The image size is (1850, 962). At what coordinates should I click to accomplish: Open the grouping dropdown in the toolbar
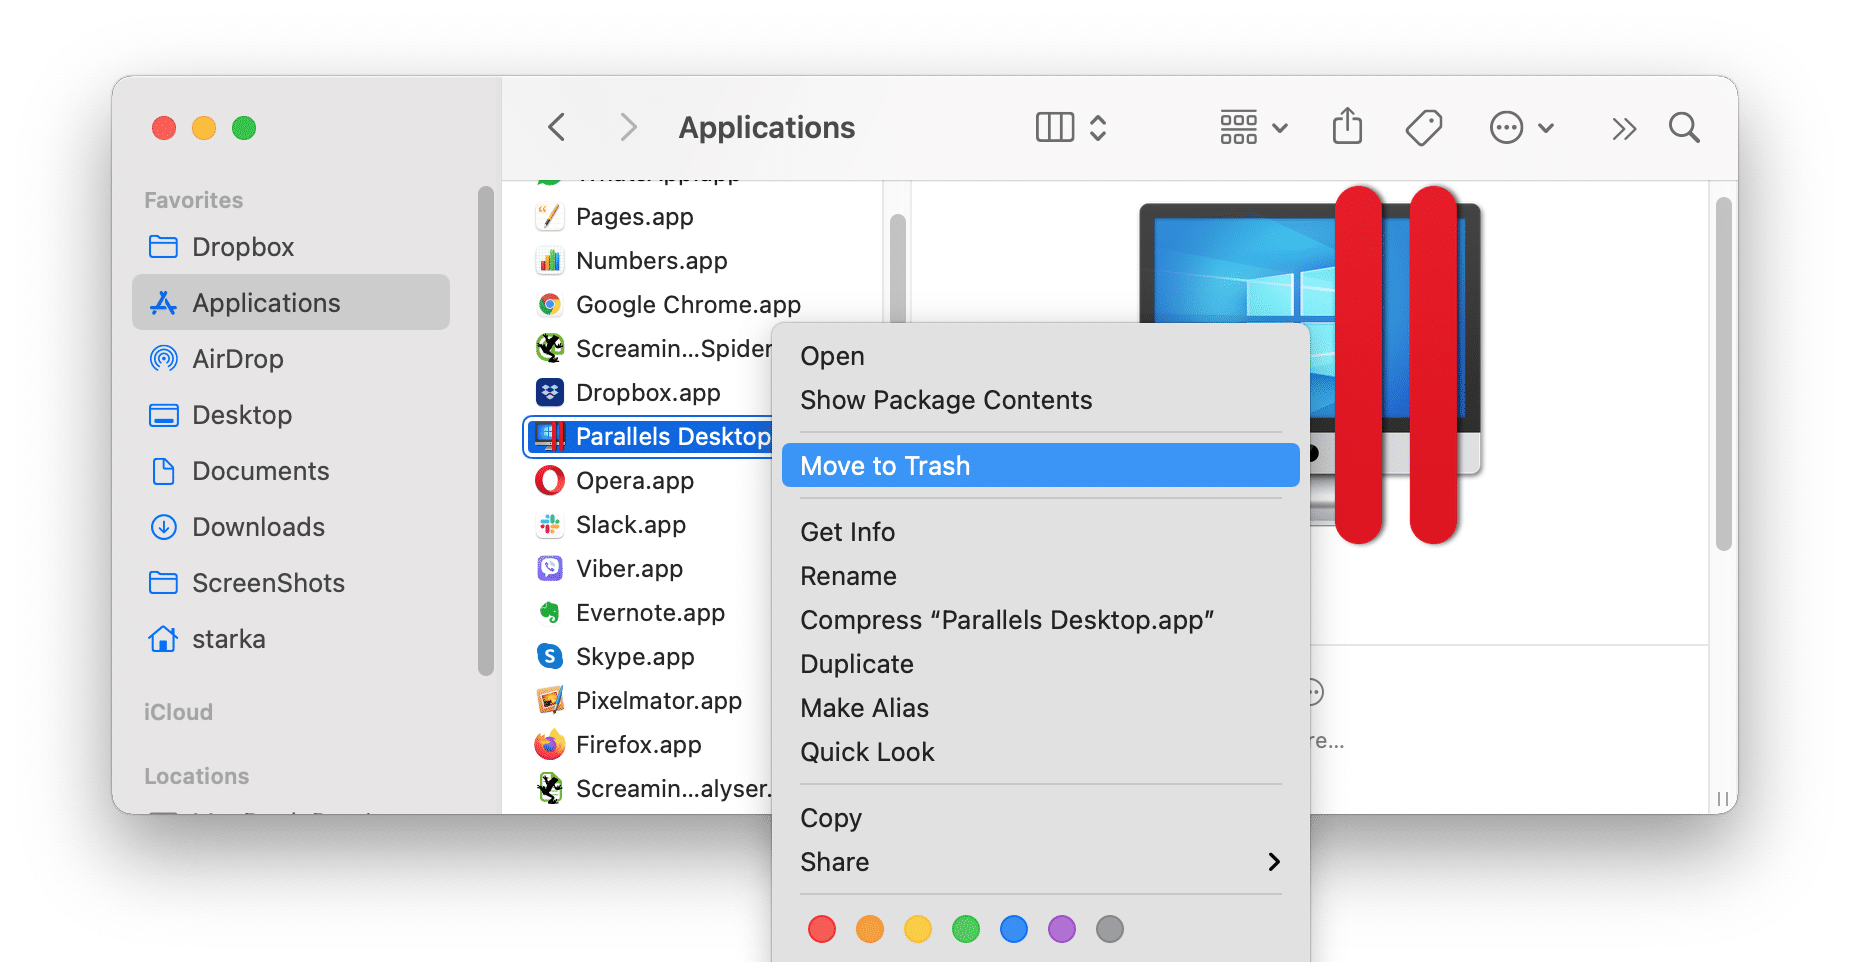pos(1252,127)
